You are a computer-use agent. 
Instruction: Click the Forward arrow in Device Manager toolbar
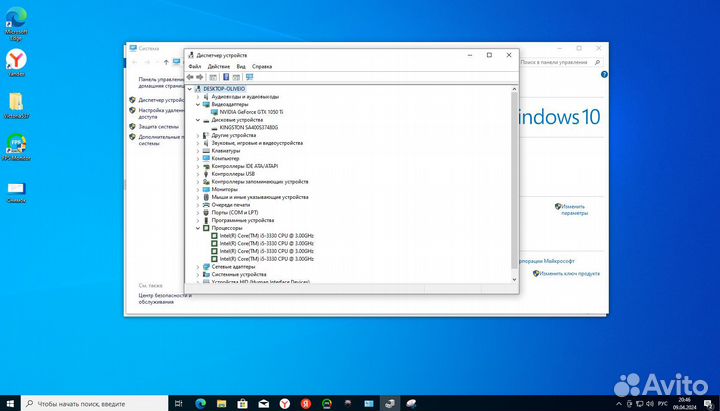200,77
